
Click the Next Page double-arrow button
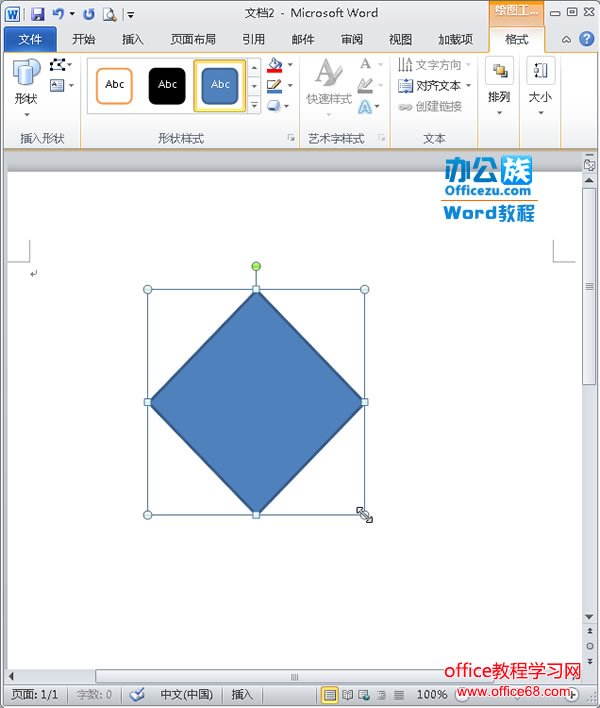(x=590, y=661)
